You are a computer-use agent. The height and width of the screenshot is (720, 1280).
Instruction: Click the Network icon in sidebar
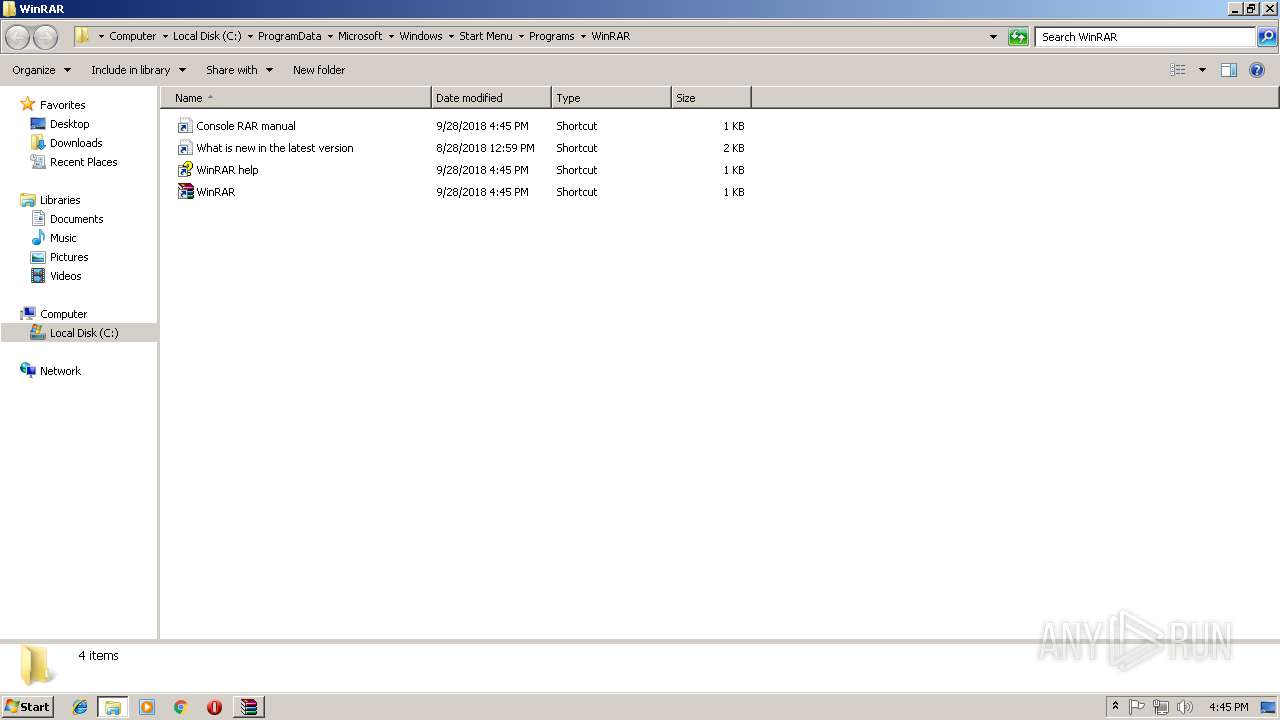tap(28, 371)
